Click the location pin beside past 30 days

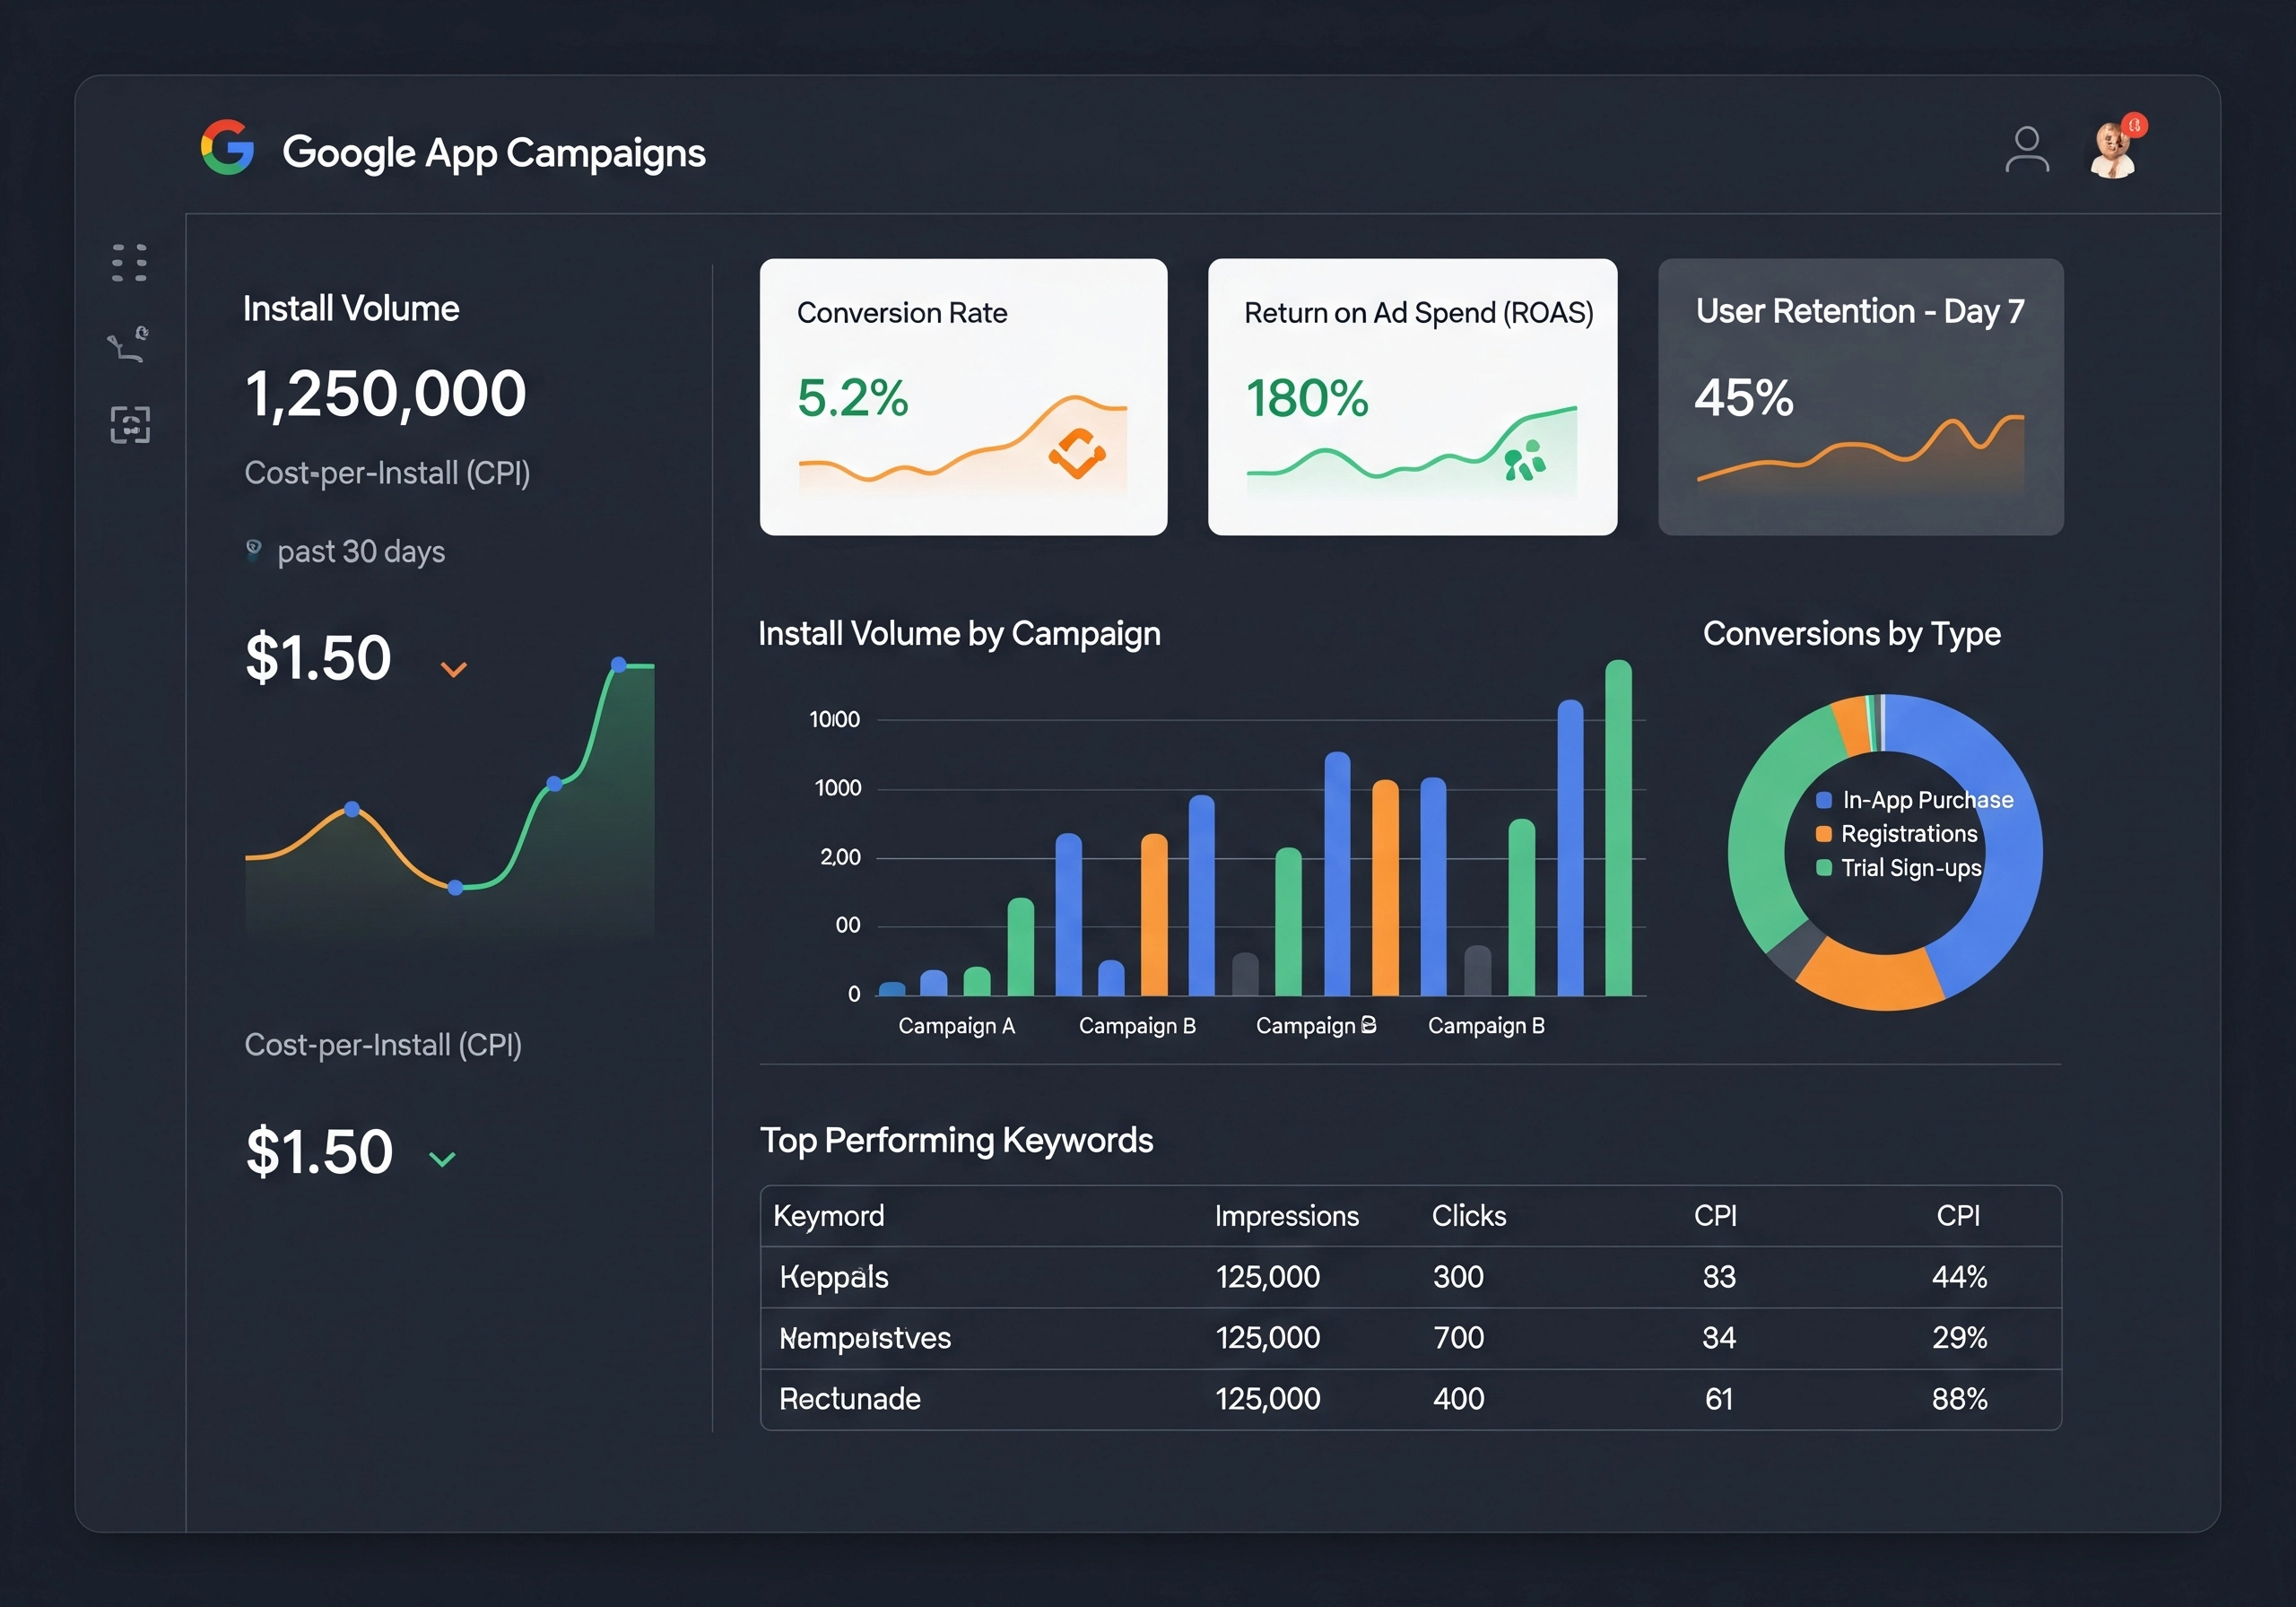tap(253, 549)
